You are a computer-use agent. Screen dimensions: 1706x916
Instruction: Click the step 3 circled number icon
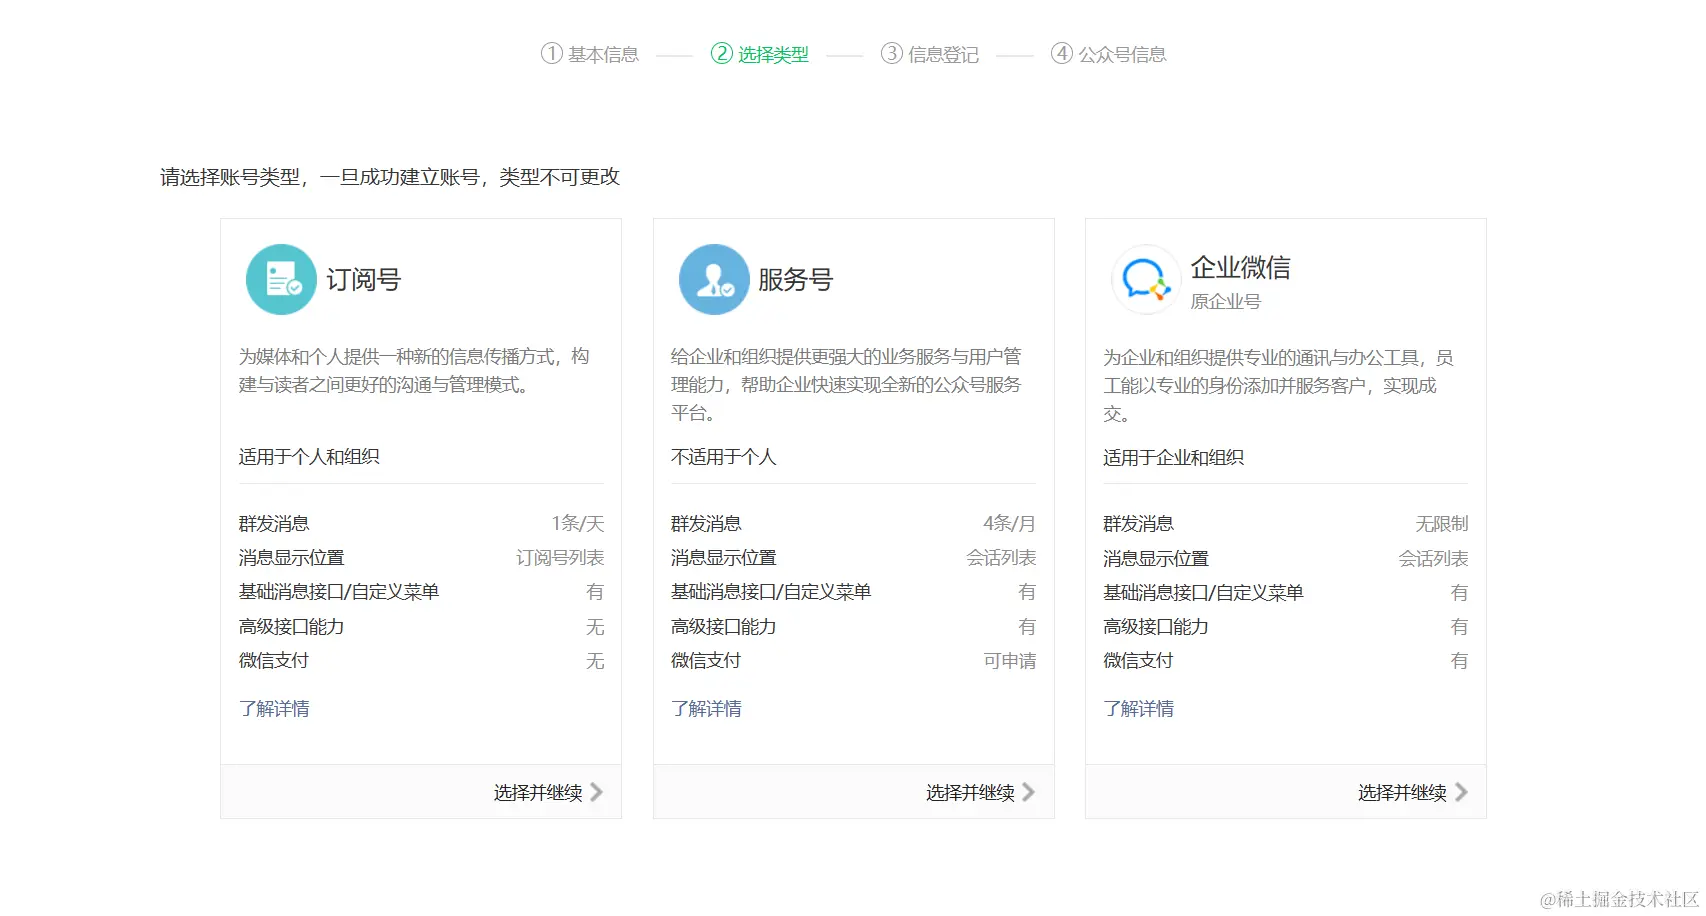click(x=892, y=54)
